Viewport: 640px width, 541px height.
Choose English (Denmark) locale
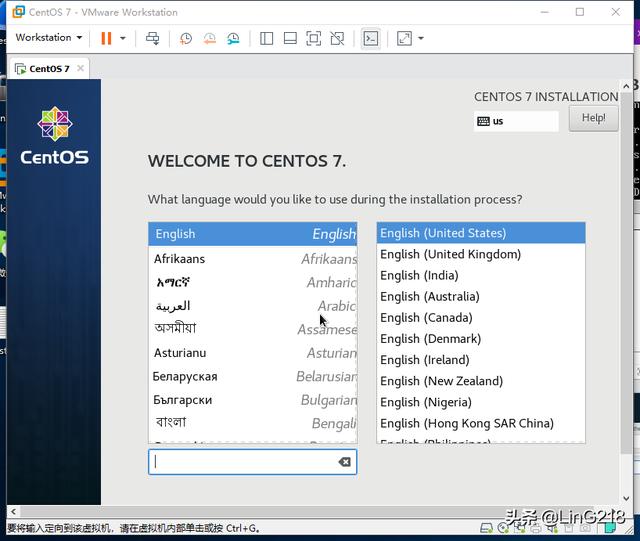(x=481, y=339)
